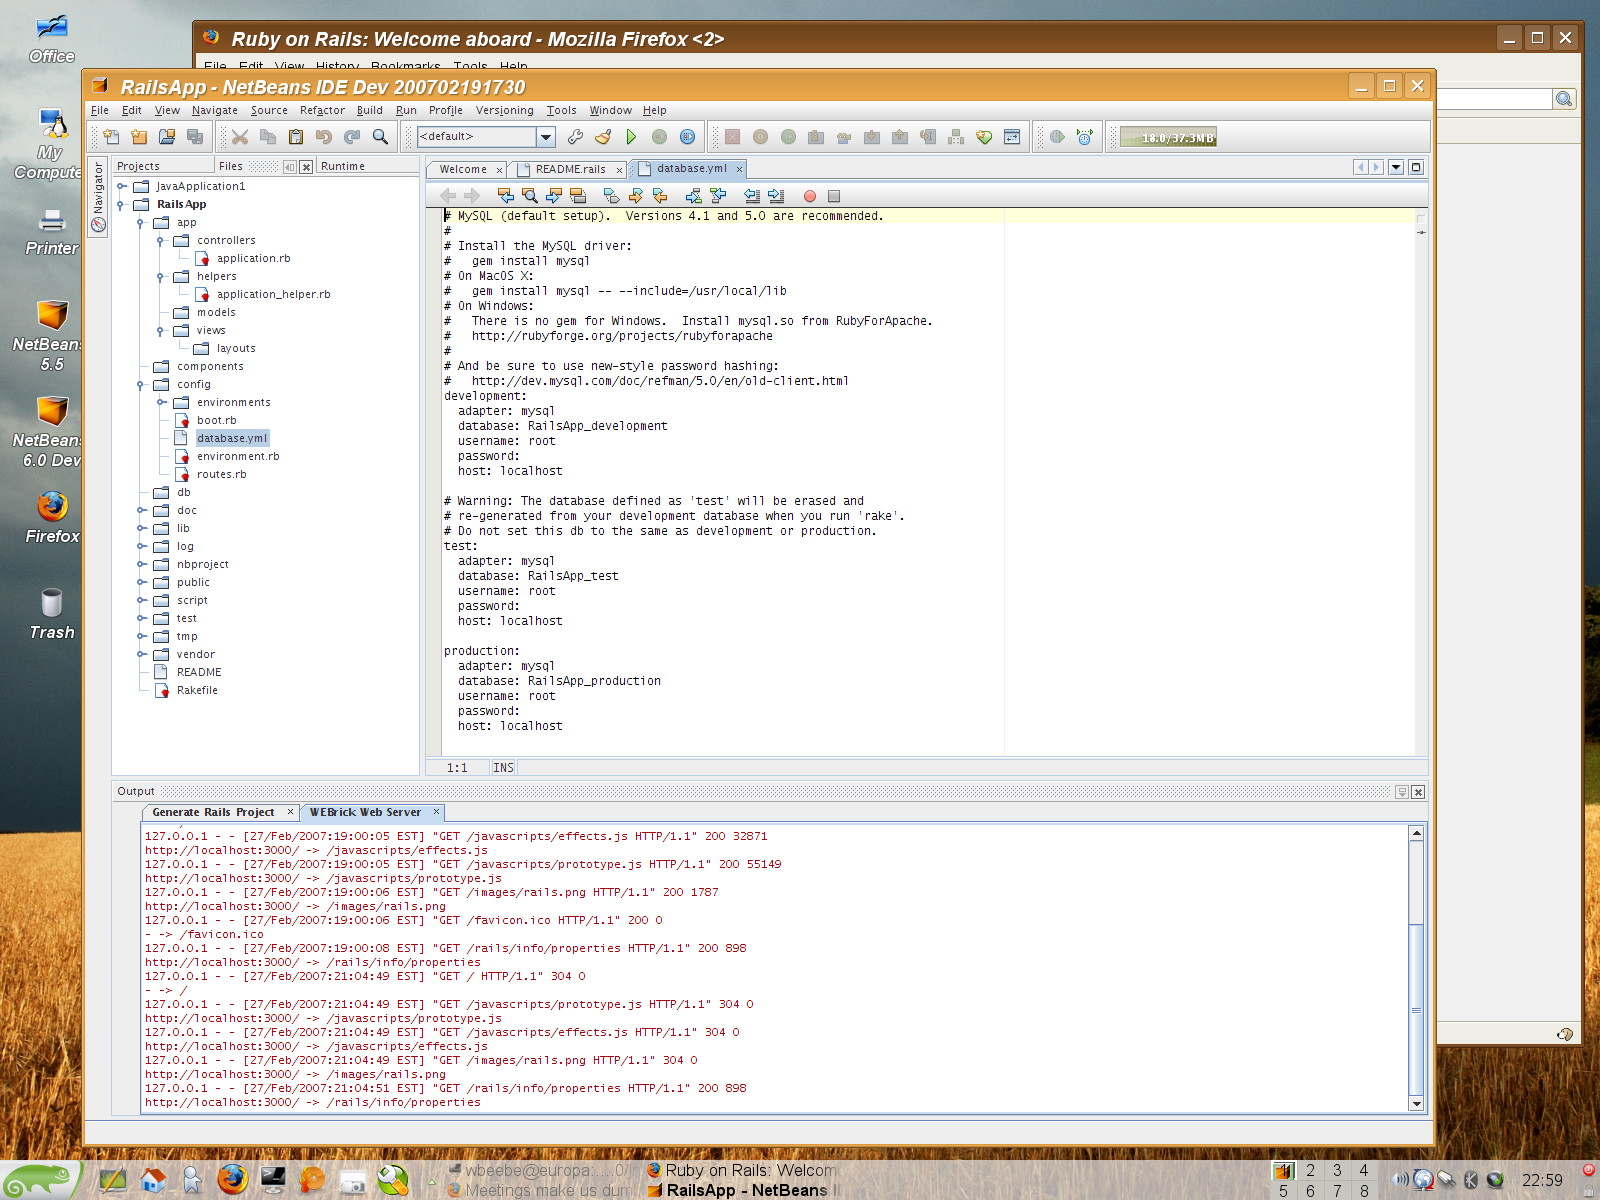This screenshot has width=1600, height=1200.
Task: Open the <default> configuration combo box
Action: 486,137
